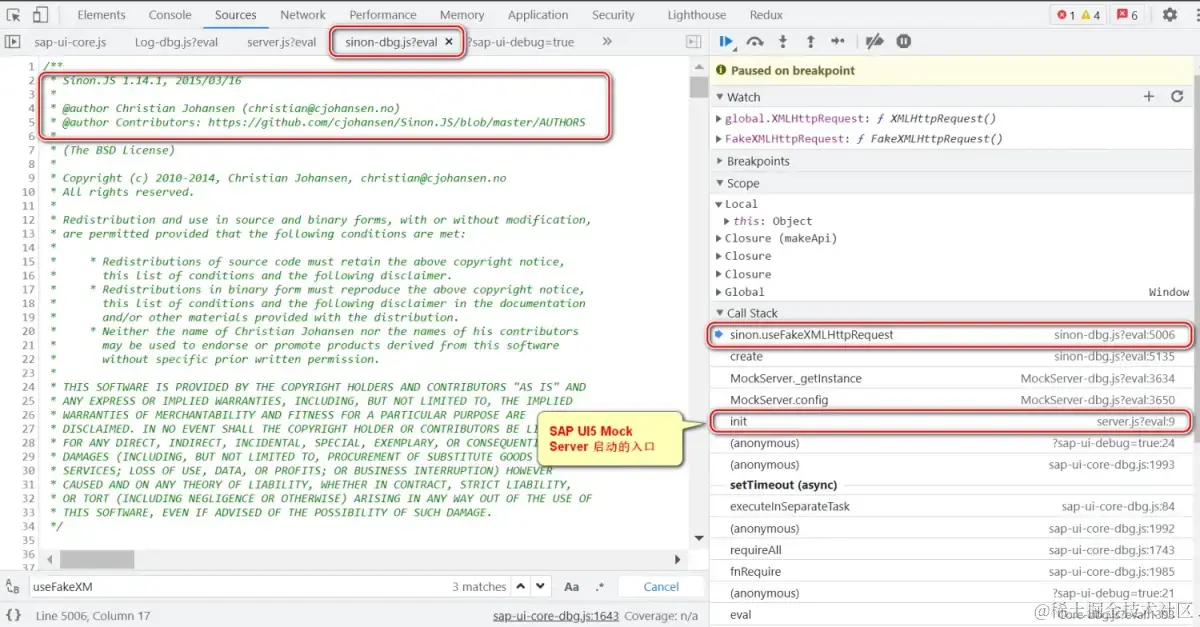The image size is (1200, 627).
Task: Toggle match case in search
Action: 572,587
